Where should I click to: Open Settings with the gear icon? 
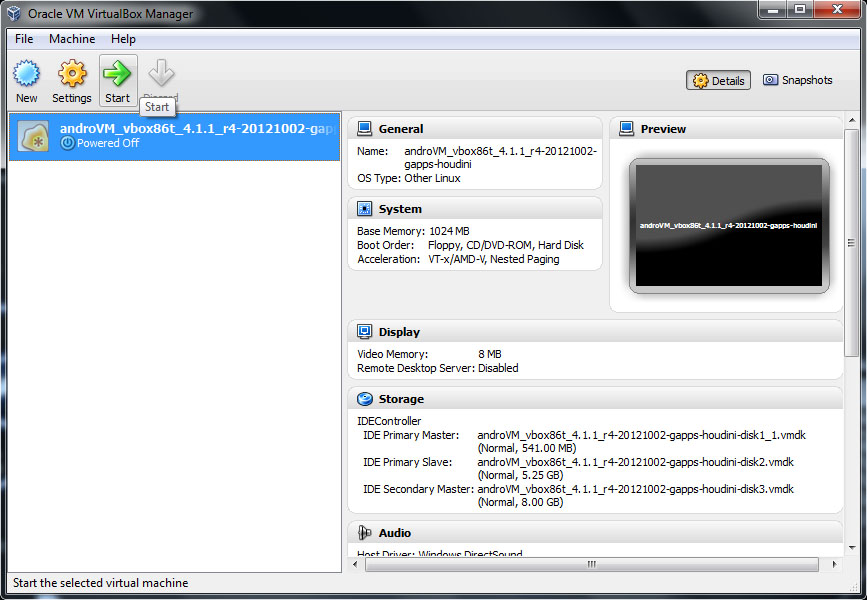72,74
